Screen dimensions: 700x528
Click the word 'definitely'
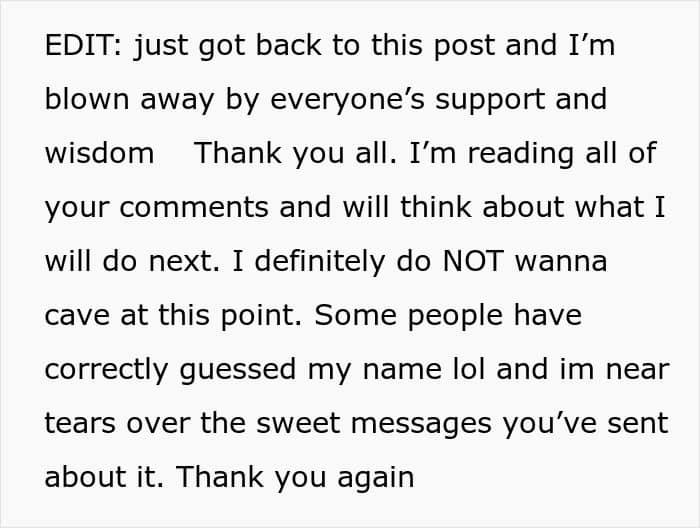point(320,261)
